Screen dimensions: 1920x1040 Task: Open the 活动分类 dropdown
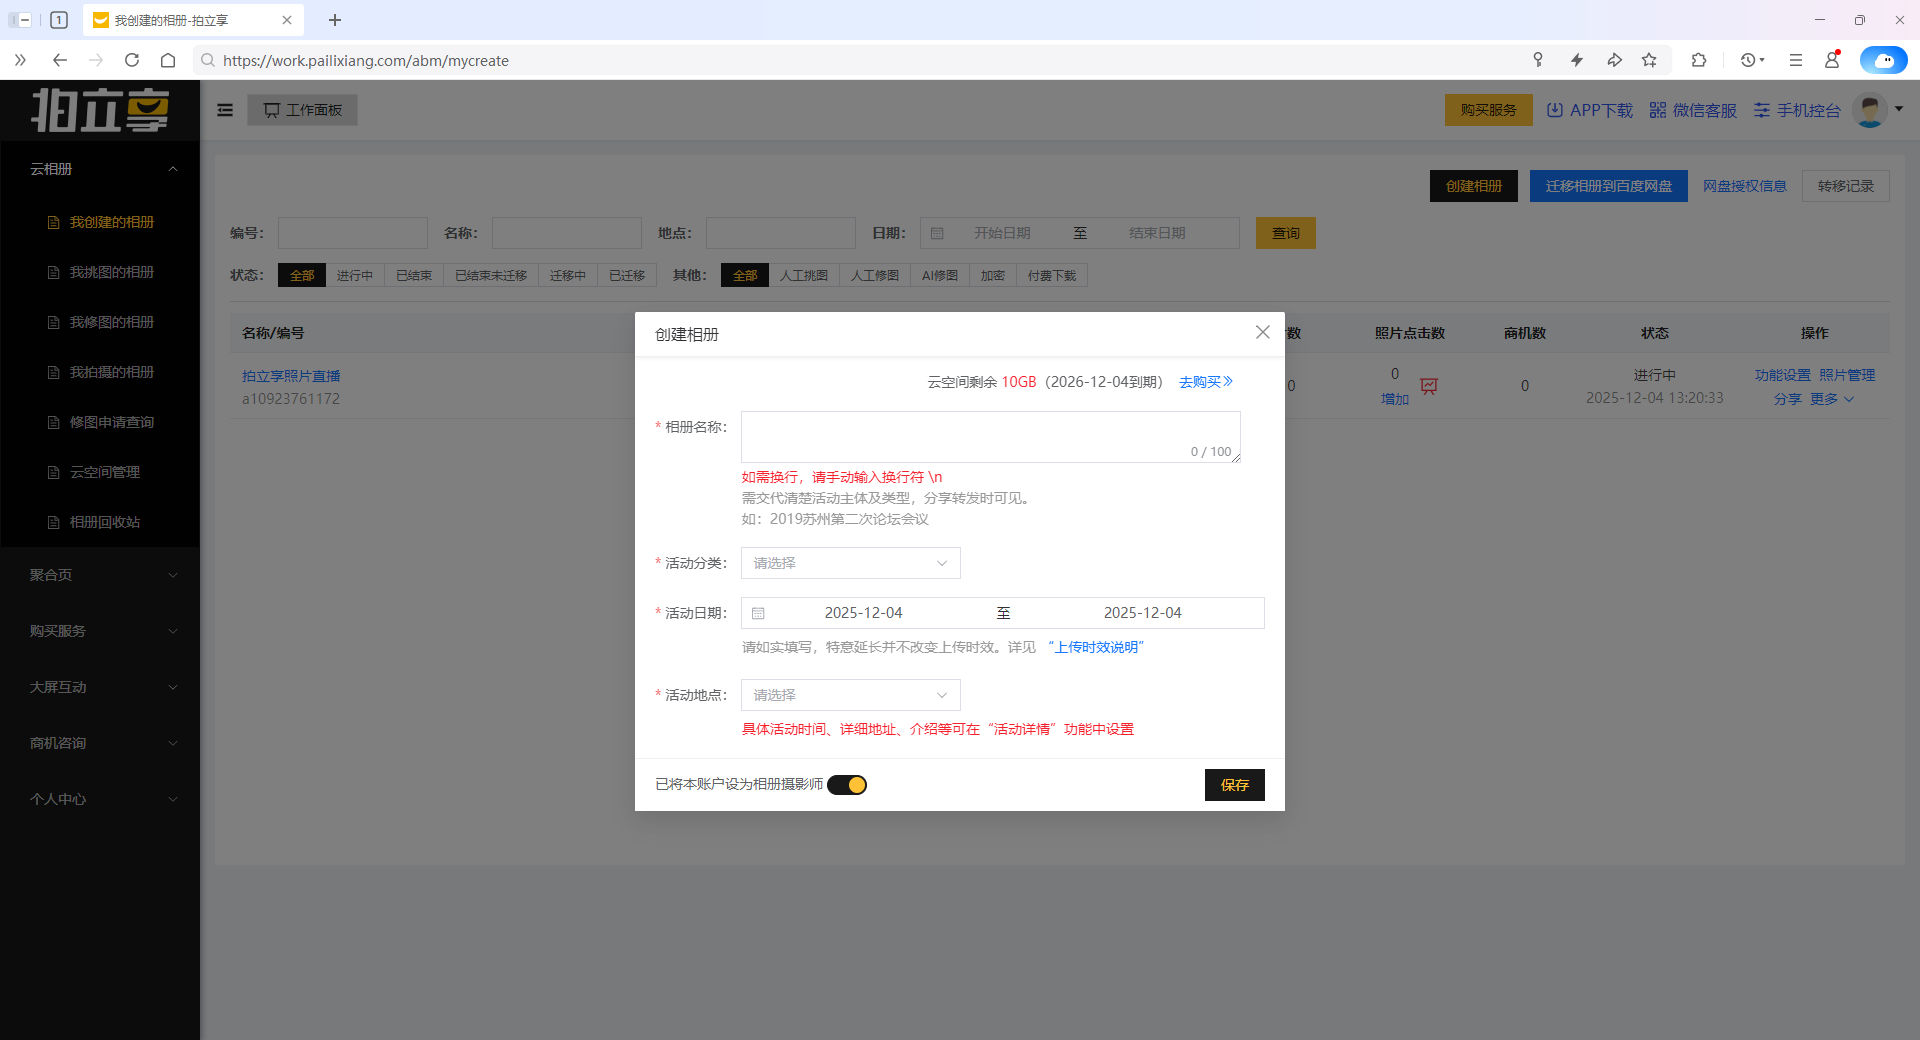click(850, 563)
